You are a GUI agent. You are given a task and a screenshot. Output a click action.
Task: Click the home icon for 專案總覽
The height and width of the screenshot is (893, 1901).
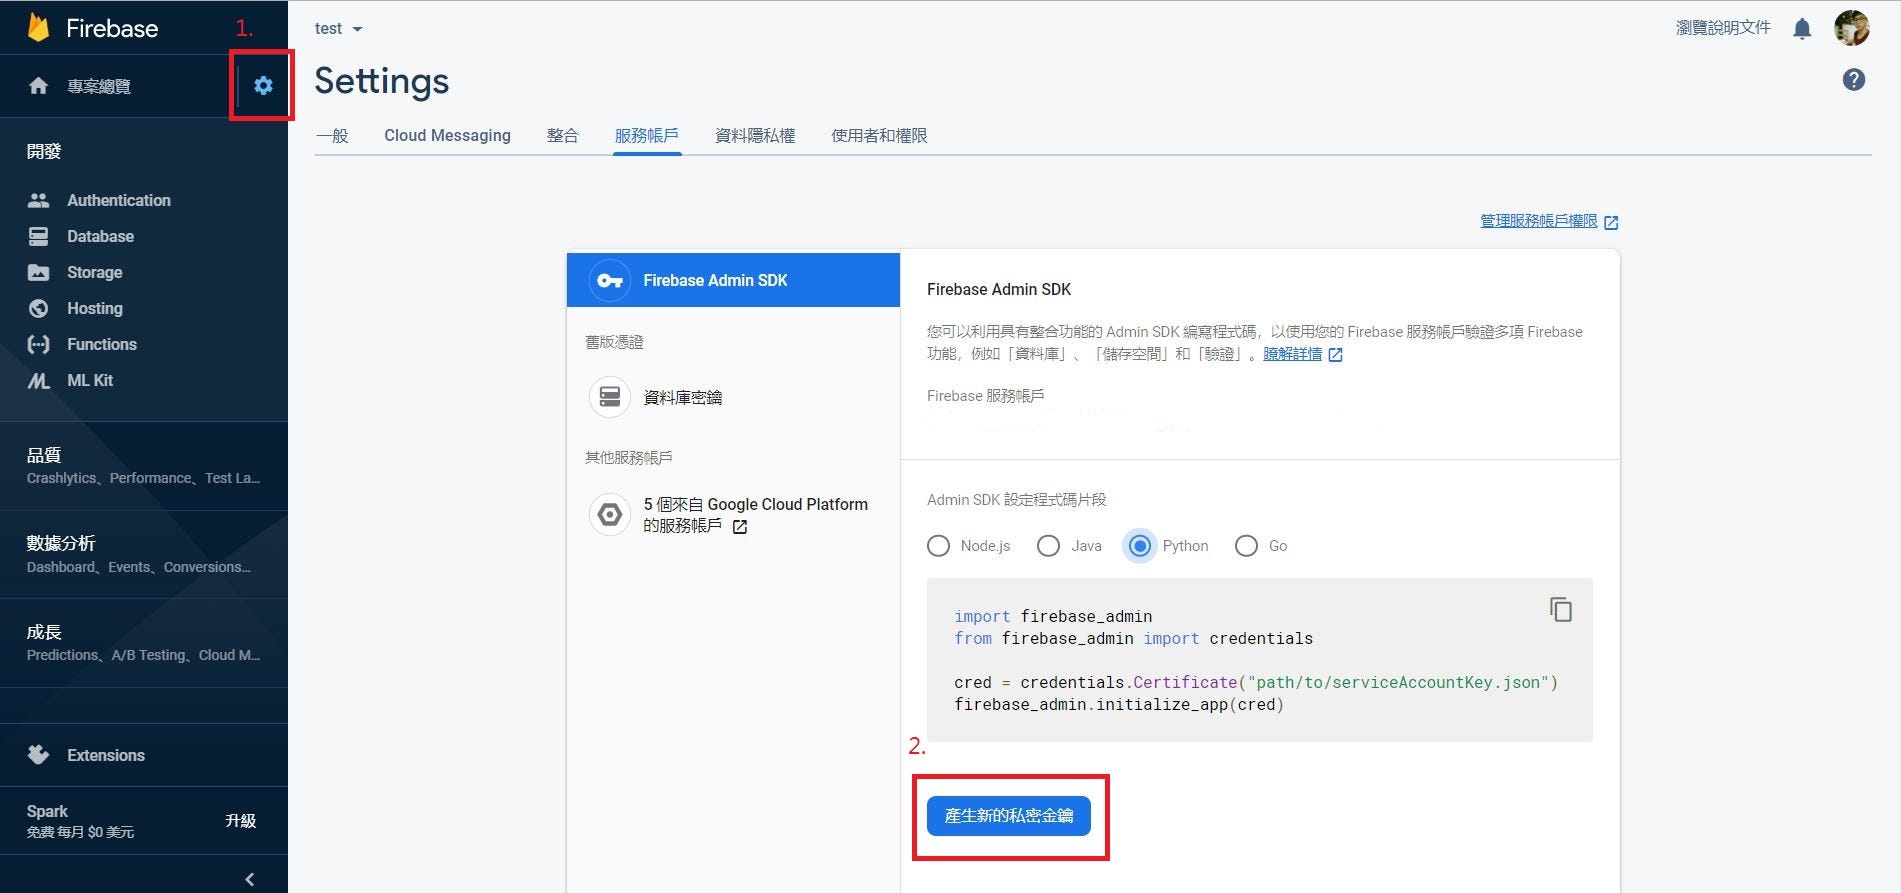click(38, 86)
